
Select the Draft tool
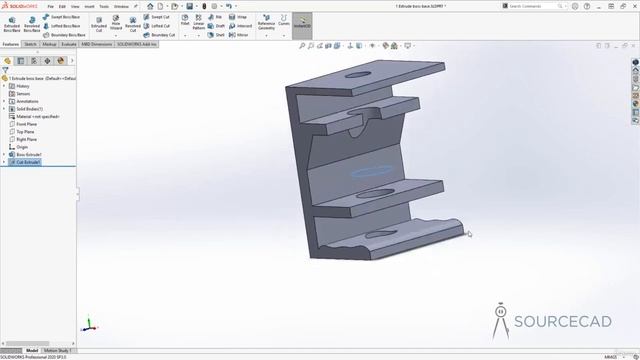[216, 26]
